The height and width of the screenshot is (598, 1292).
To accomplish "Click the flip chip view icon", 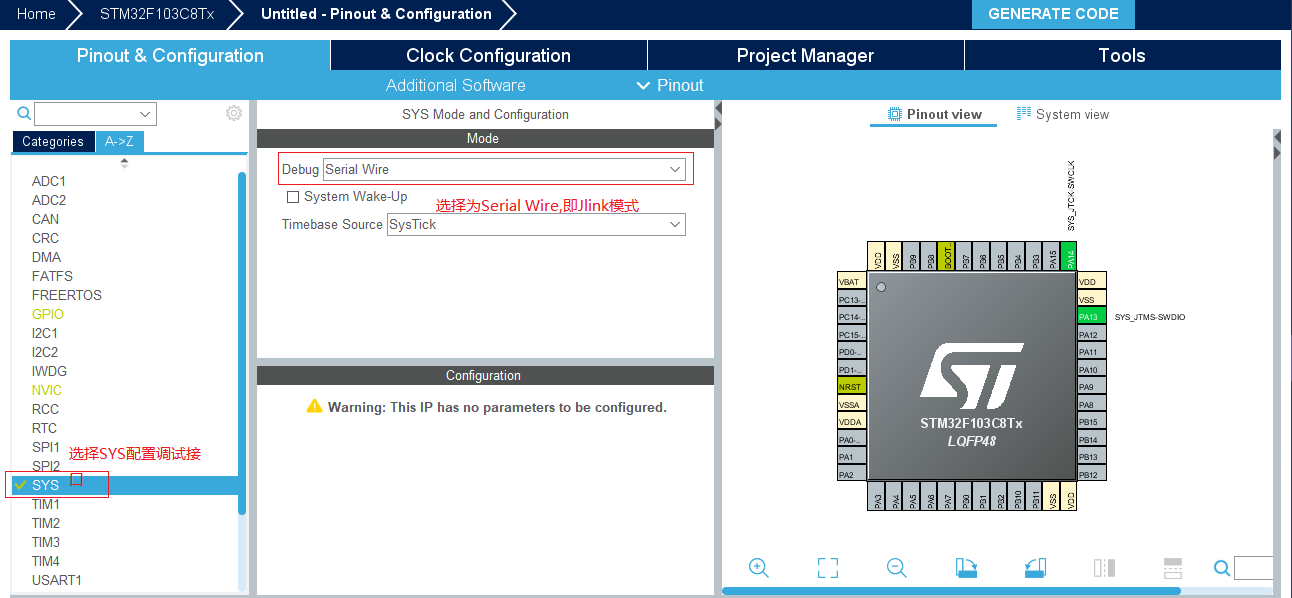I will point(1104,568).
